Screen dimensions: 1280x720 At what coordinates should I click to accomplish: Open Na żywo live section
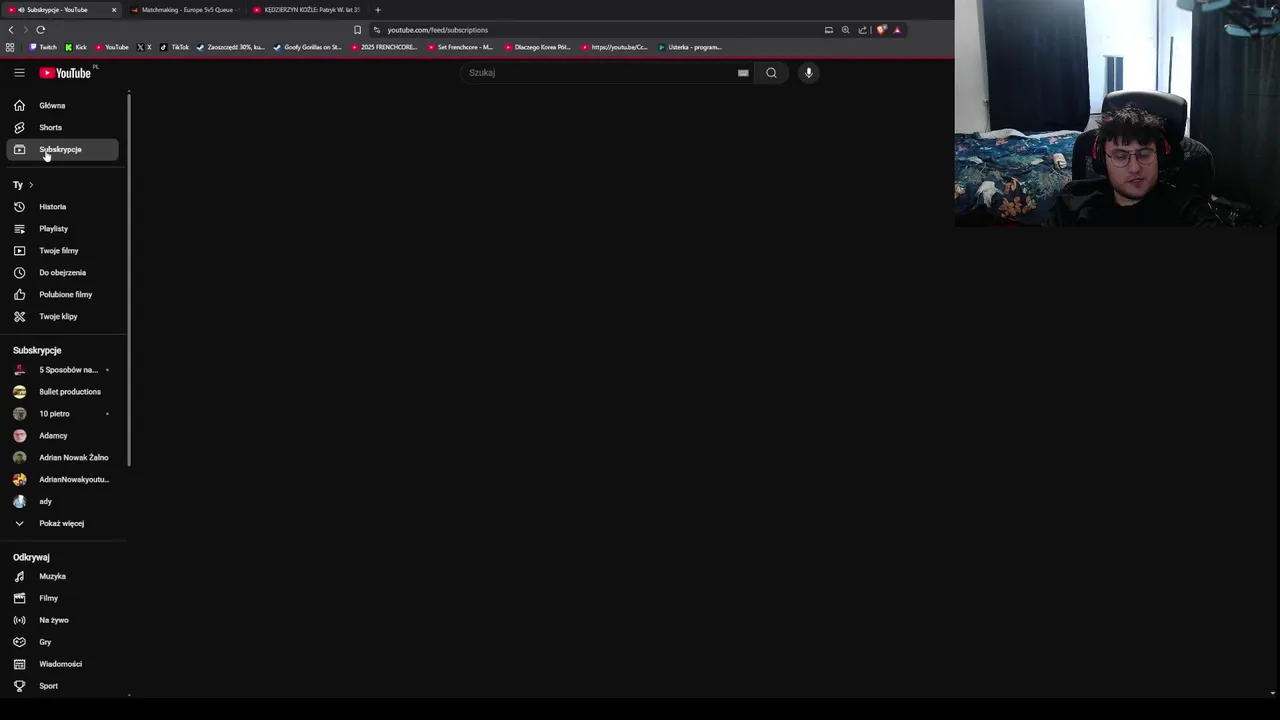coord(62,621)
